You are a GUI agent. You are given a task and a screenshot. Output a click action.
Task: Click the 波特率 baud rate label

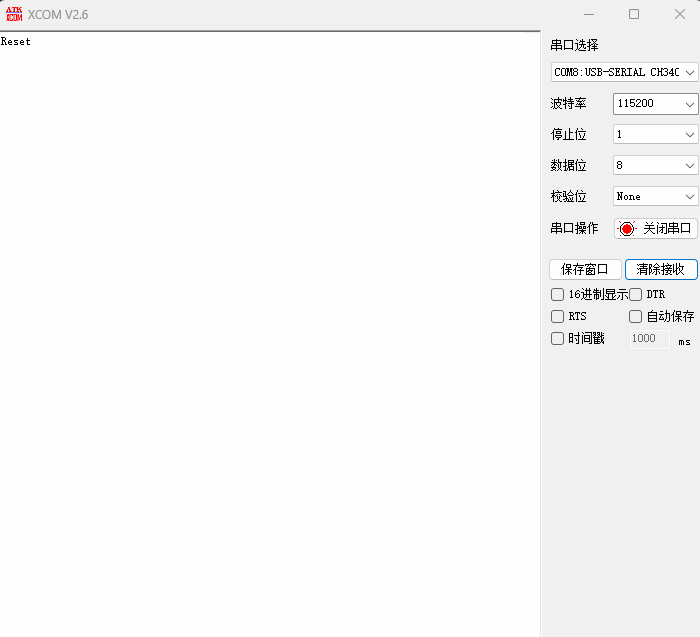point(568,104)
